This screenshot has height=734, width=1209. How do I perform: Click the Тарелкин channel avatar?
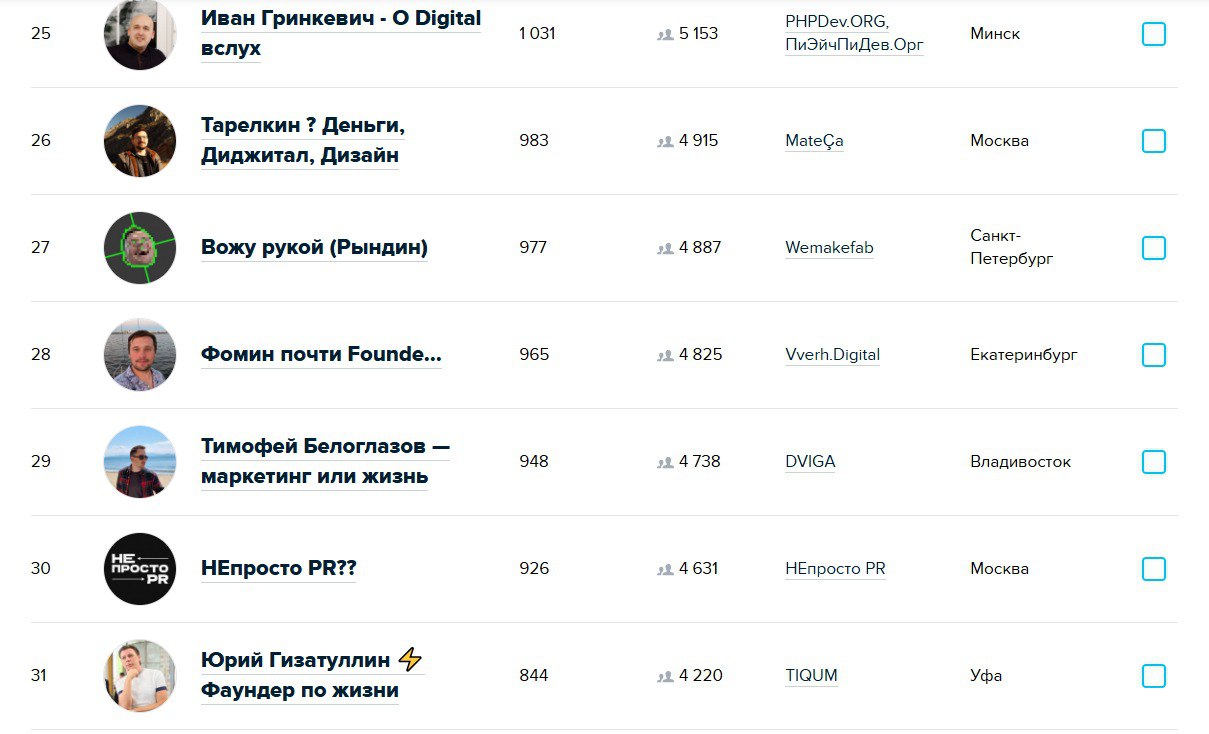[x=140, y=141]
